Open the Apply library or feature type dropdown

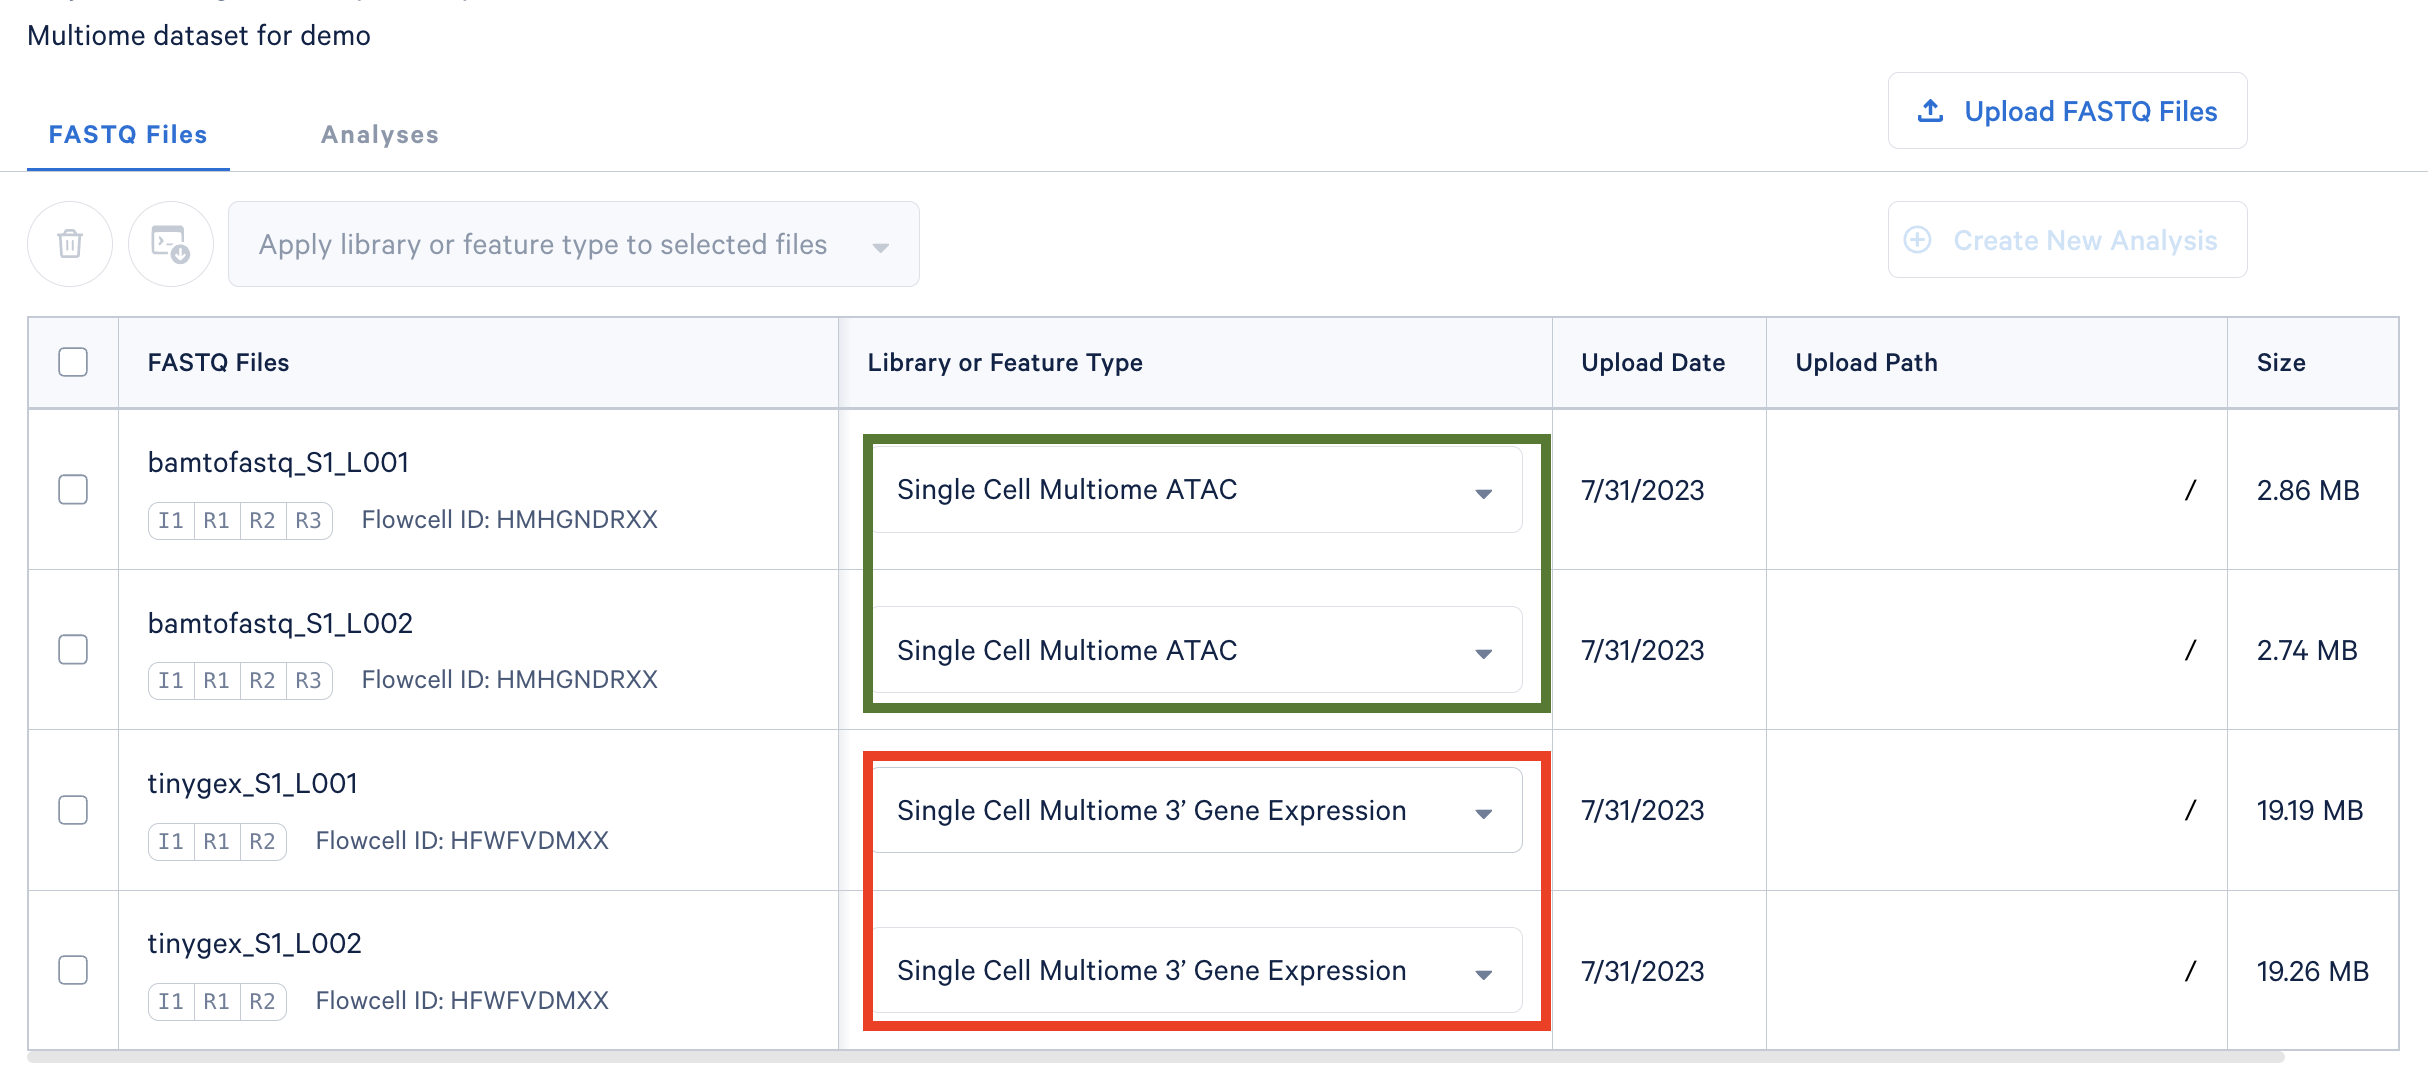click(574, 244)
